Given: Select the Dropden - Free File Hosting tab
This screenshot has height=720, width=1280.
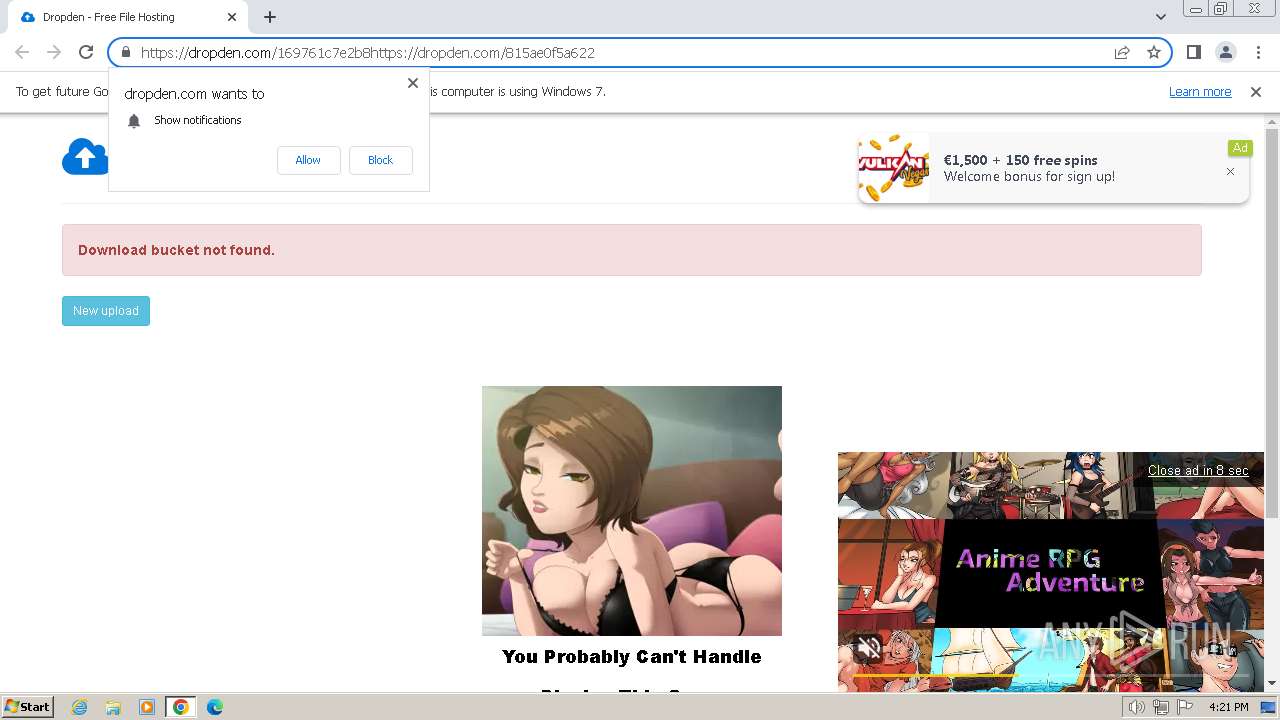Looking at the screenshot, I should [x=126, y=17].
